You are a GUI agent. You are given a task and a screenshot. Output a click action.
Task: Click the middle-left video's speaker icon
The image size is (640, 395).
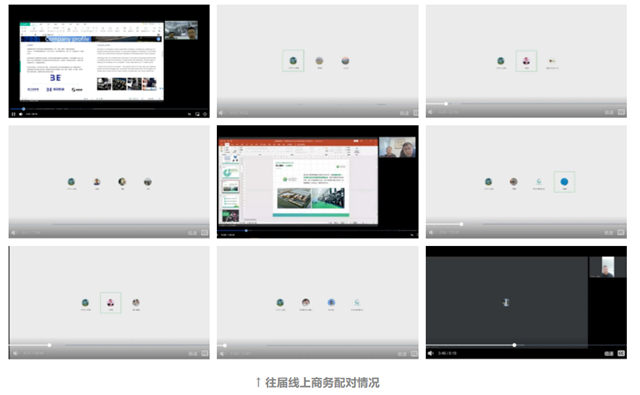13,233
